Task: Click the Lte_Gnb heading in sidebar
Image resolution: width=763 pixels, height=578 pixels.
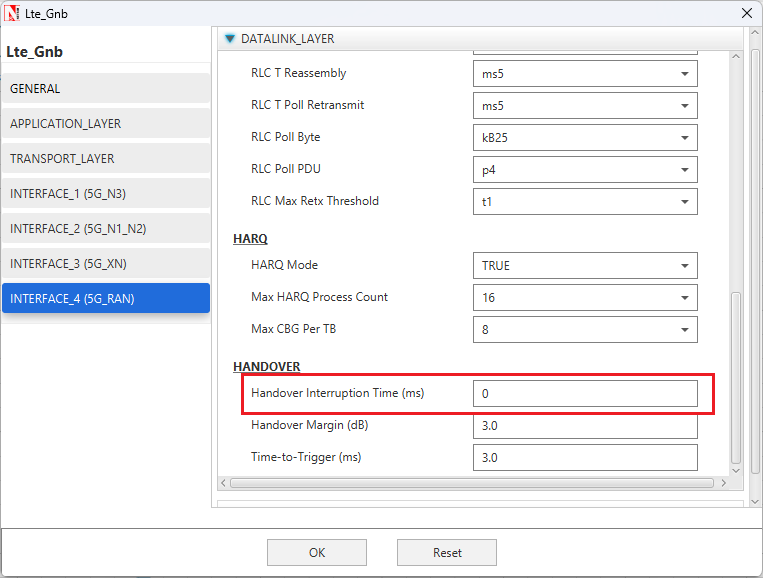Action: (x=34, y=52)
